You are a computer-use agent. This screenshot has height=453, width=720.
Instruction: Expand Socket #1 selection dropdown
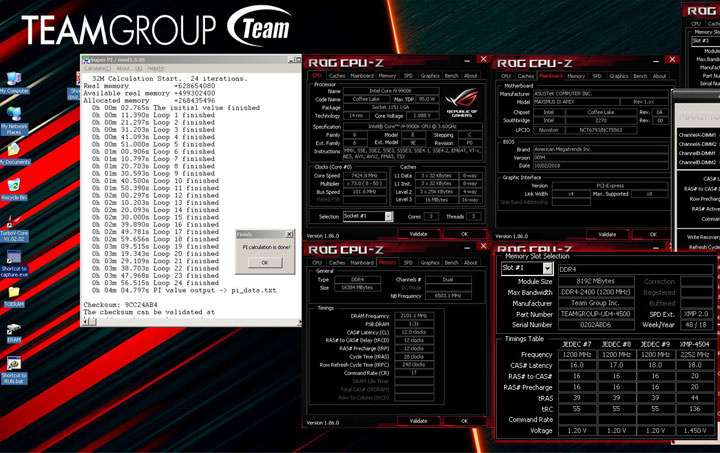pos(388,216)
